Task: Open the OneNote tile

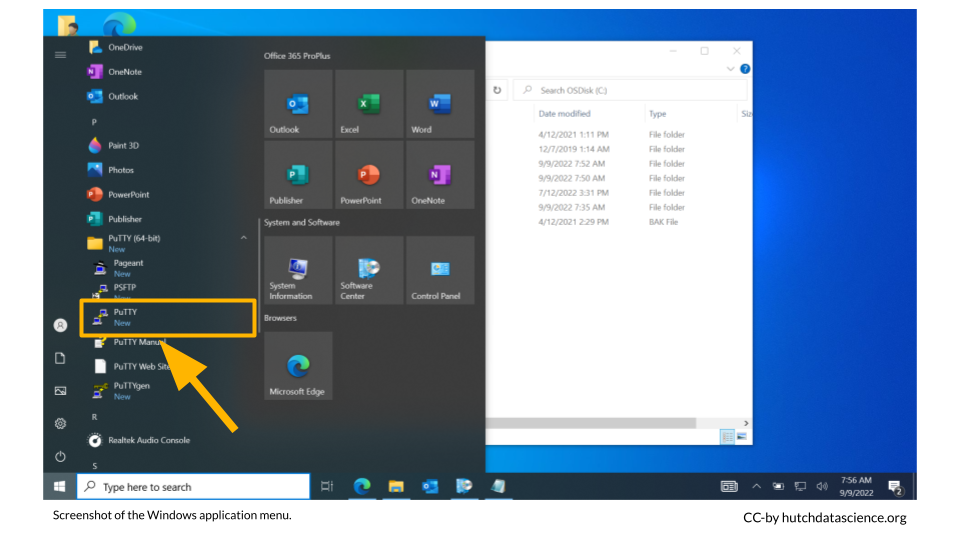Action: 440,174
